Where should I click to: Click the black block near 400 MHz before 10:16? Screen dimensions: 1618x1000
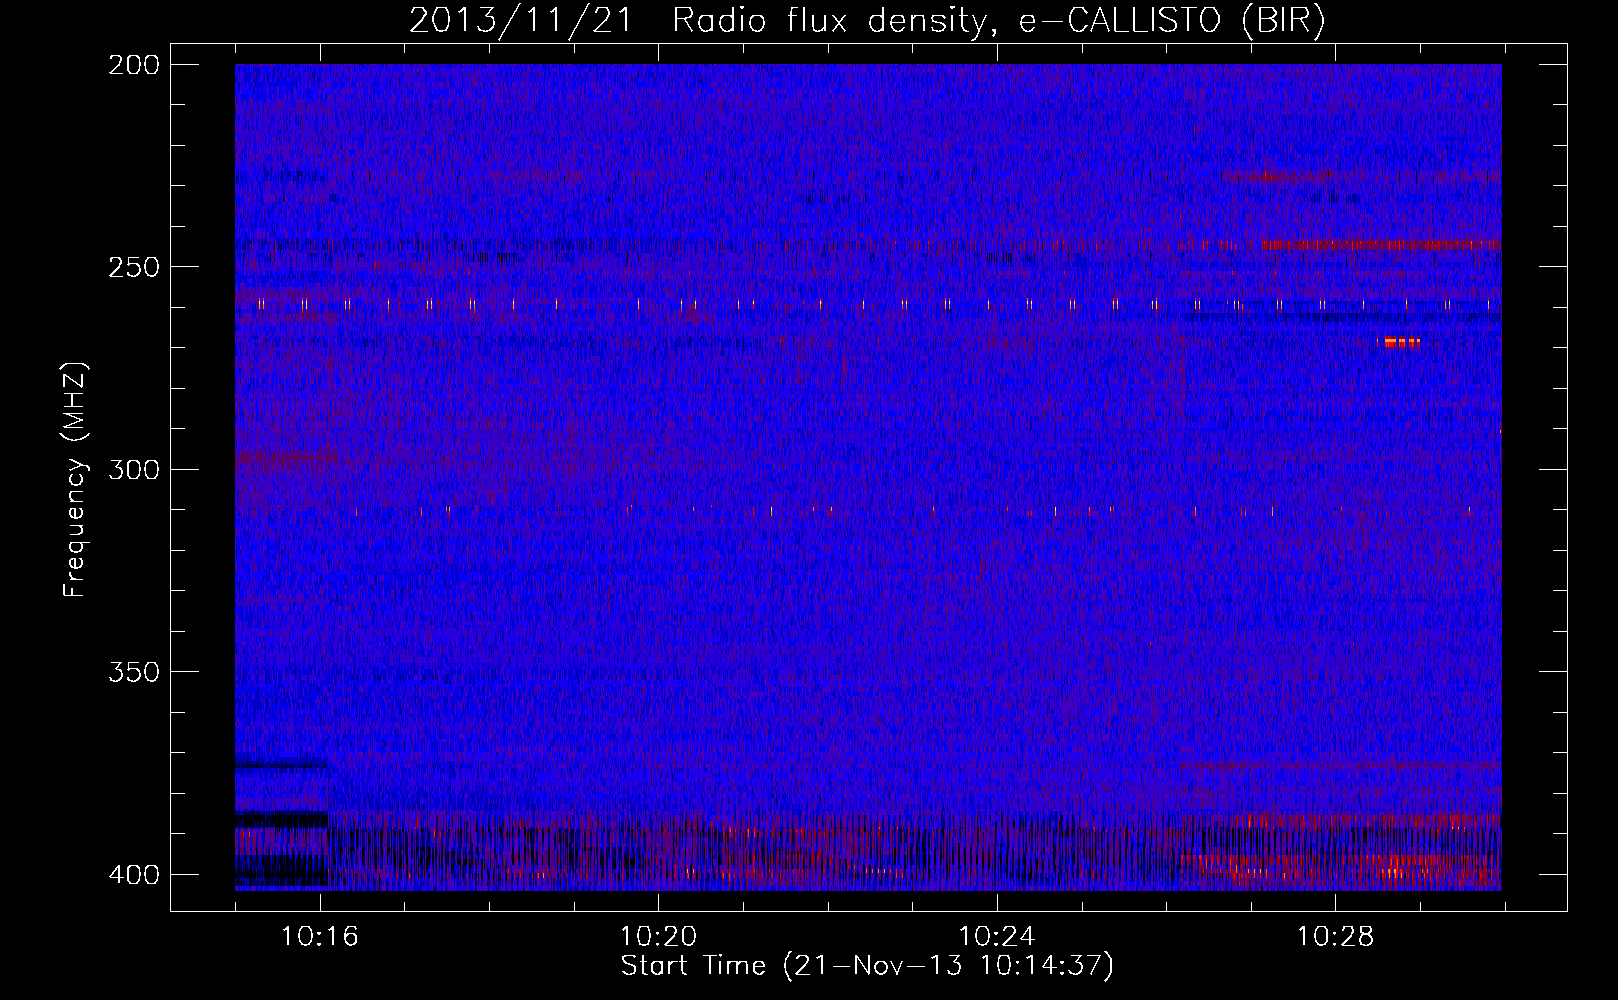[x=282, y=869]
